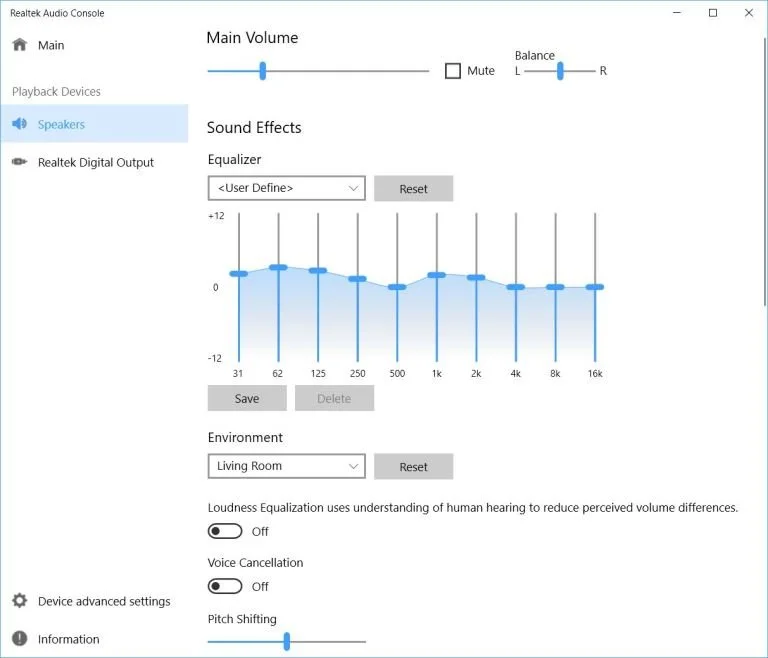Screen dimensions: 768x658
Task: Click the greyed Delete preset button
Action: click(334, 398)
